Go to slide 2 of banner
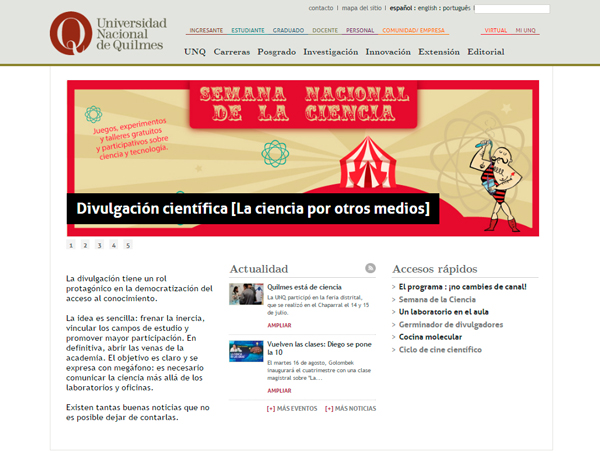This screenshot has height=453, width=600. 85,245
